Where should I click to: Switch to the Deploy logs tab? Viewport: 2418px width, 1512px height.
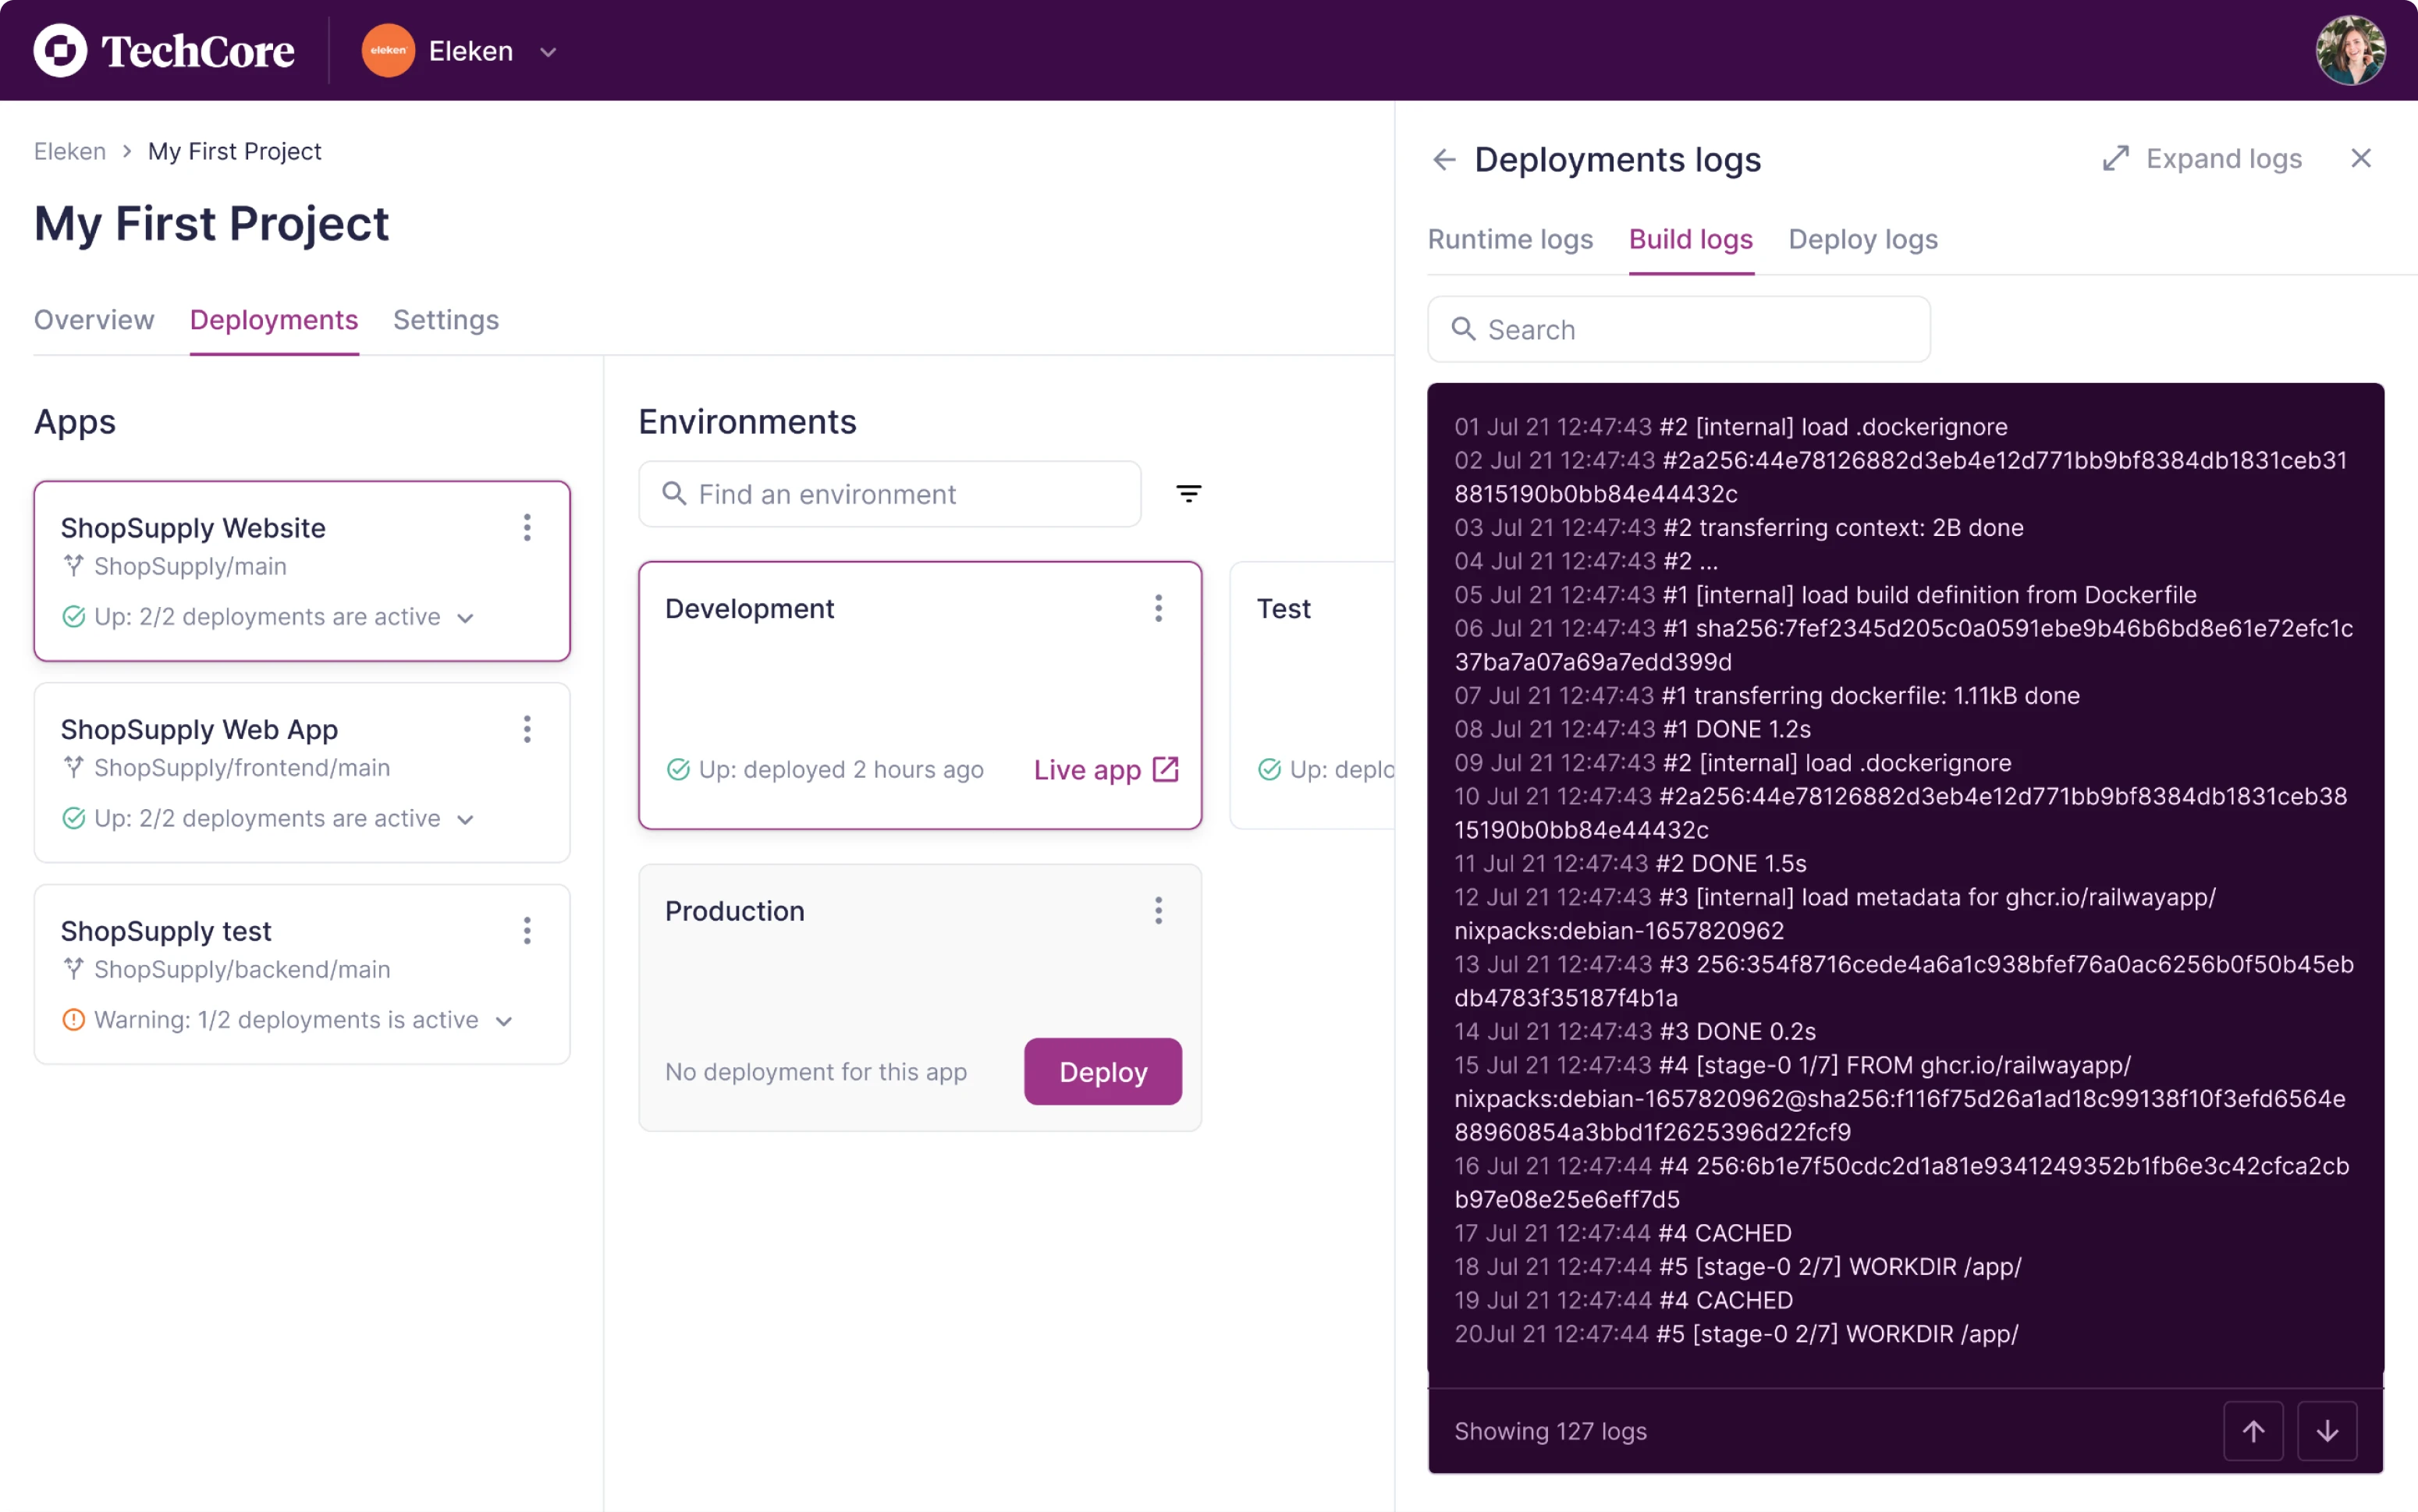pos(1862,239)
